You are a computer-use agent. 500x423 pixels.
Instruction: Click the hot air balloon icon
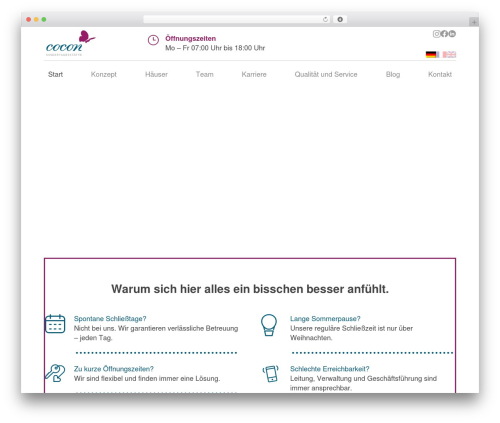point(269,325)
